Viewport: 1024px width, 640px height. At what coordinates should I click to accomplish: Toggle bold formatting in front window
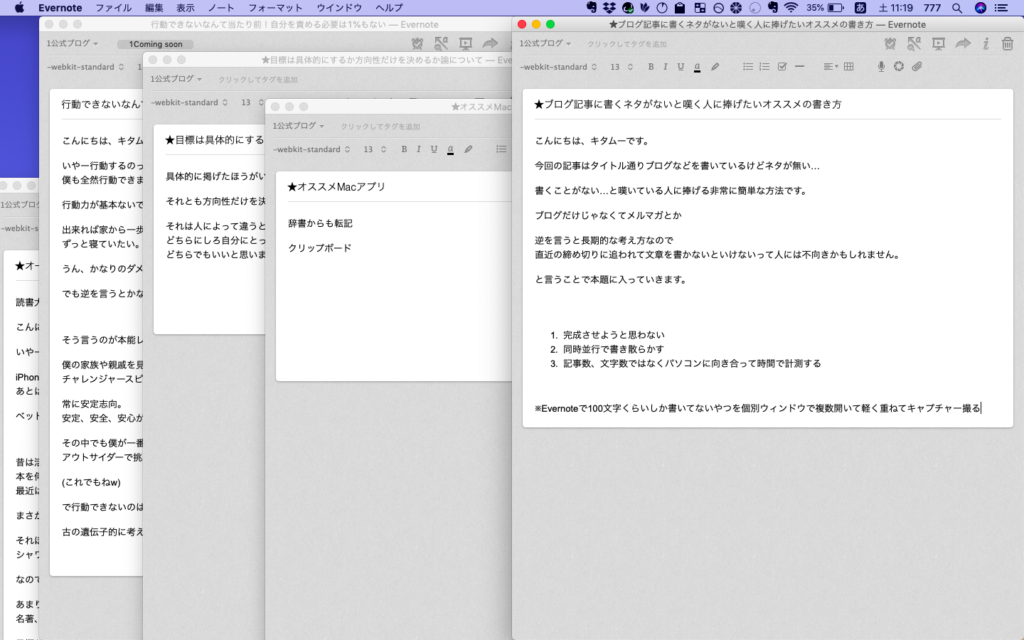click(x=650, y=67)
